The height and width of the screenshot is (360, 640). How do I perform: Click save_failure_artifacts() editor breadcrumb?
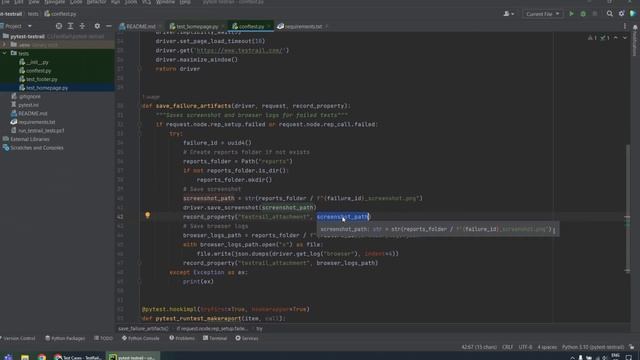pos(143,329)
